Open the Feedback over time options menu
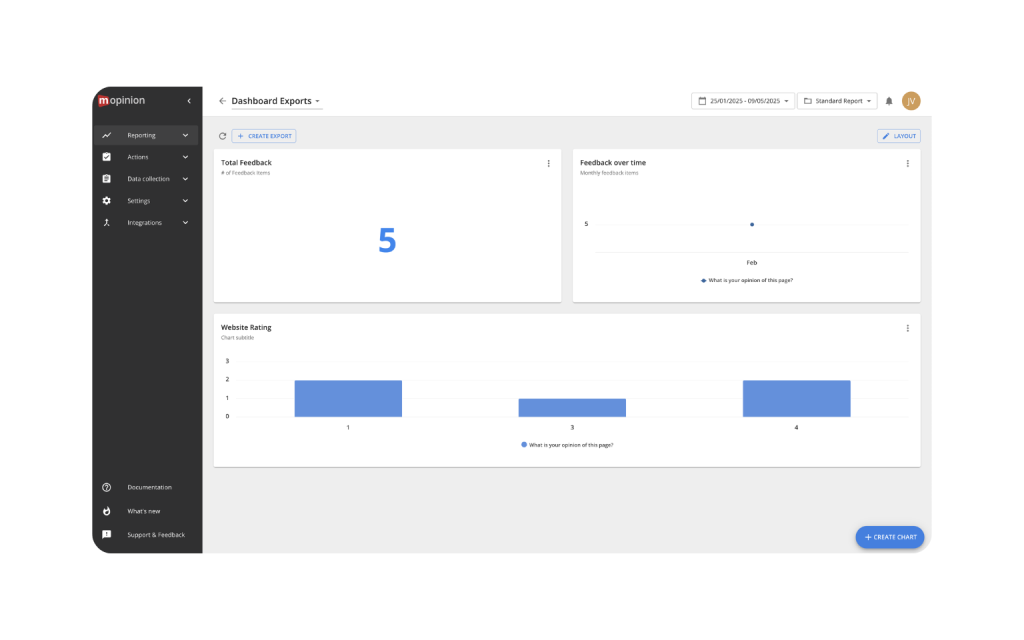Viewport: 1024px width, 640px height. [x=907, y=163]
